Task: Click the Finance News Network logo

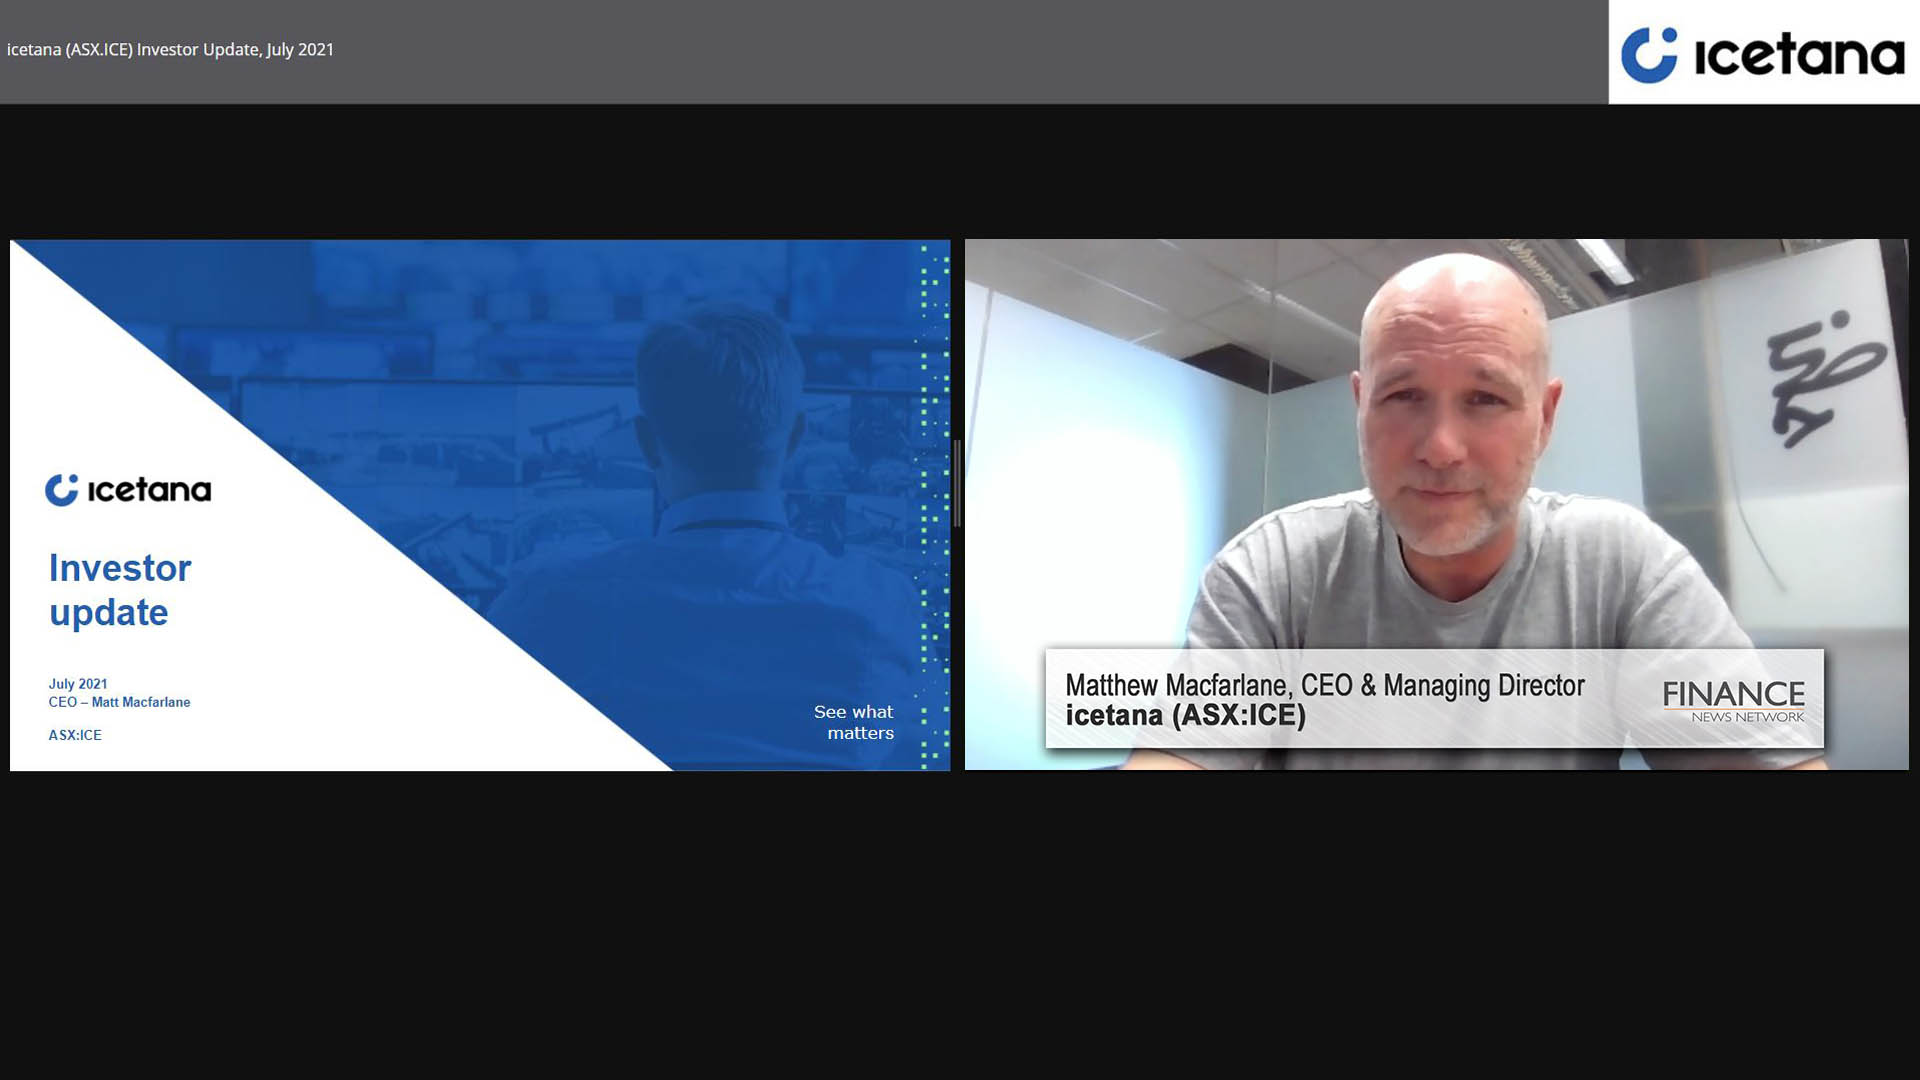Action: (x=1733, y=701)
